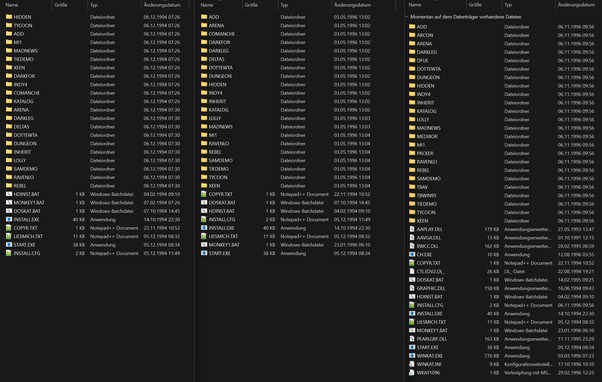This screenshot has width=602, height=382.
Task: Click the CH.EXE application icon
Action: 412,255
